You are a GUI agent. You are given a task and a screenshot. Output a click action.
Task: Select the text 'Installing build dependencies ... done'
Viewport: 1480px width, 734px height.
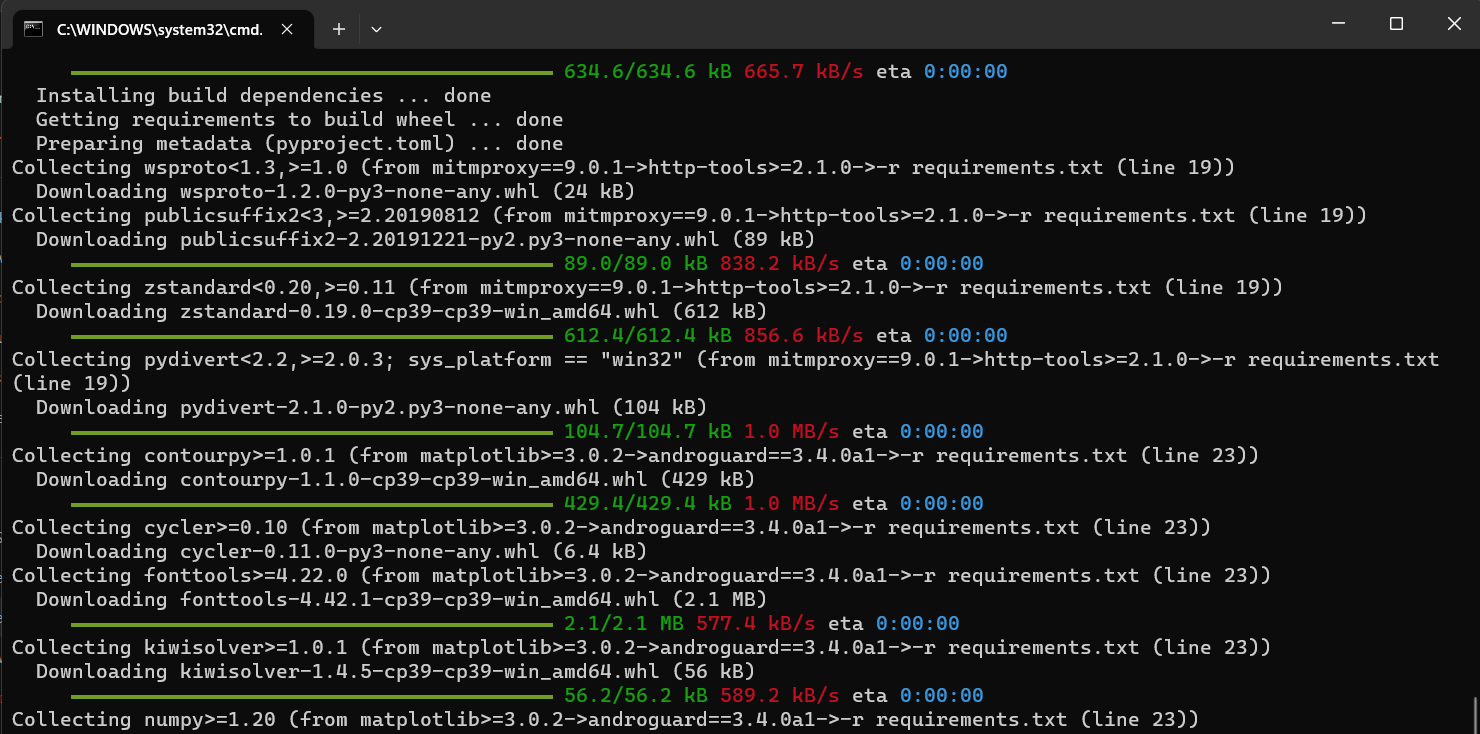[263, 95]
